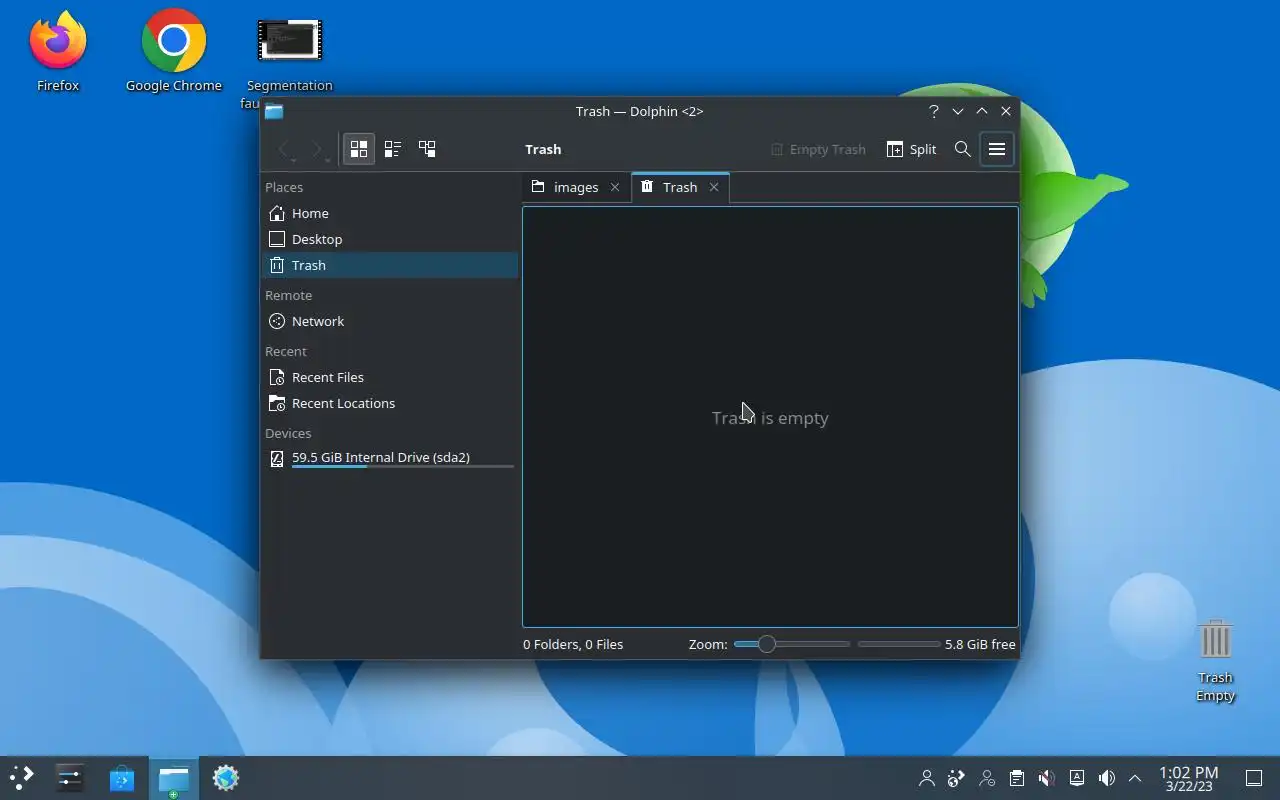Open Dolphin hamburger menu
The image size is (1280, 800).
(997, 149)
